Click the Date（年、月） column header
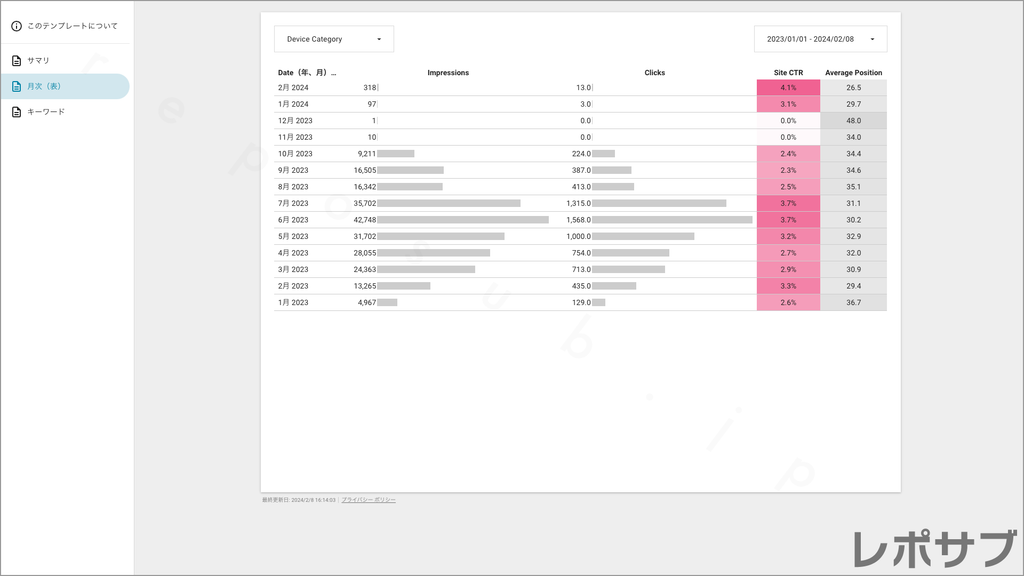 click(x=307, y=73)
